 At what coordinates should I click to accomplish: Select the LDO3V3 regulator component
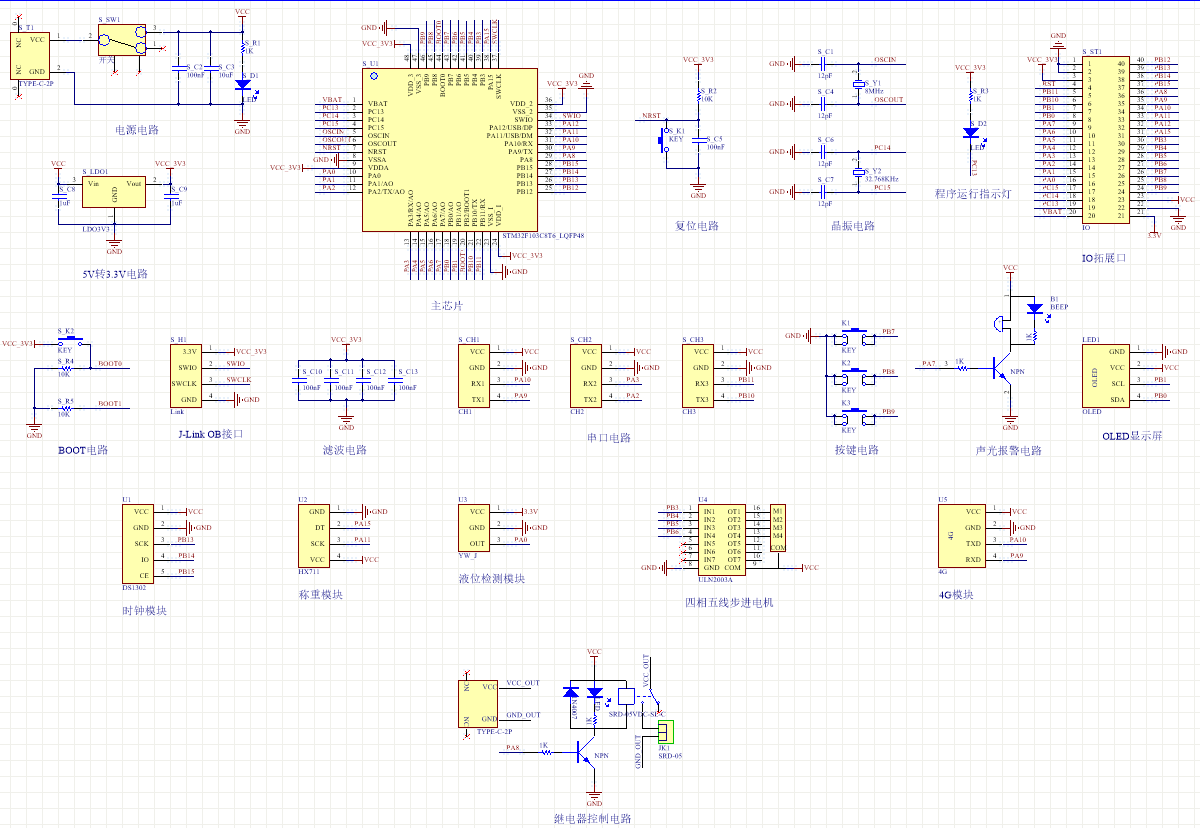pos(114,193)
